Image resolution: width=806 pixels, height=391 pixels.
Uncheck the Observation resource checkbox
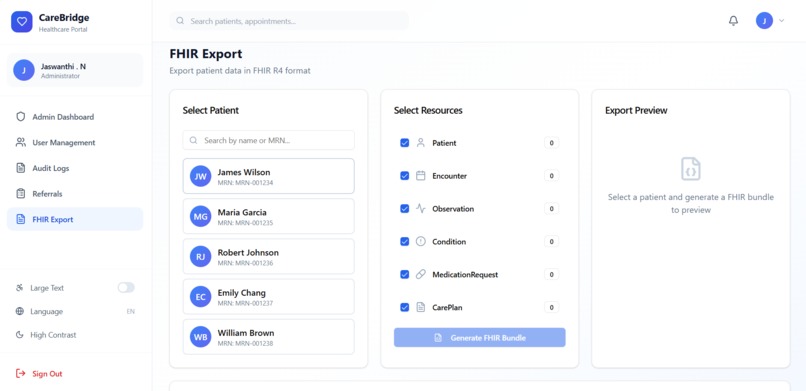click(x=405, y=209)
